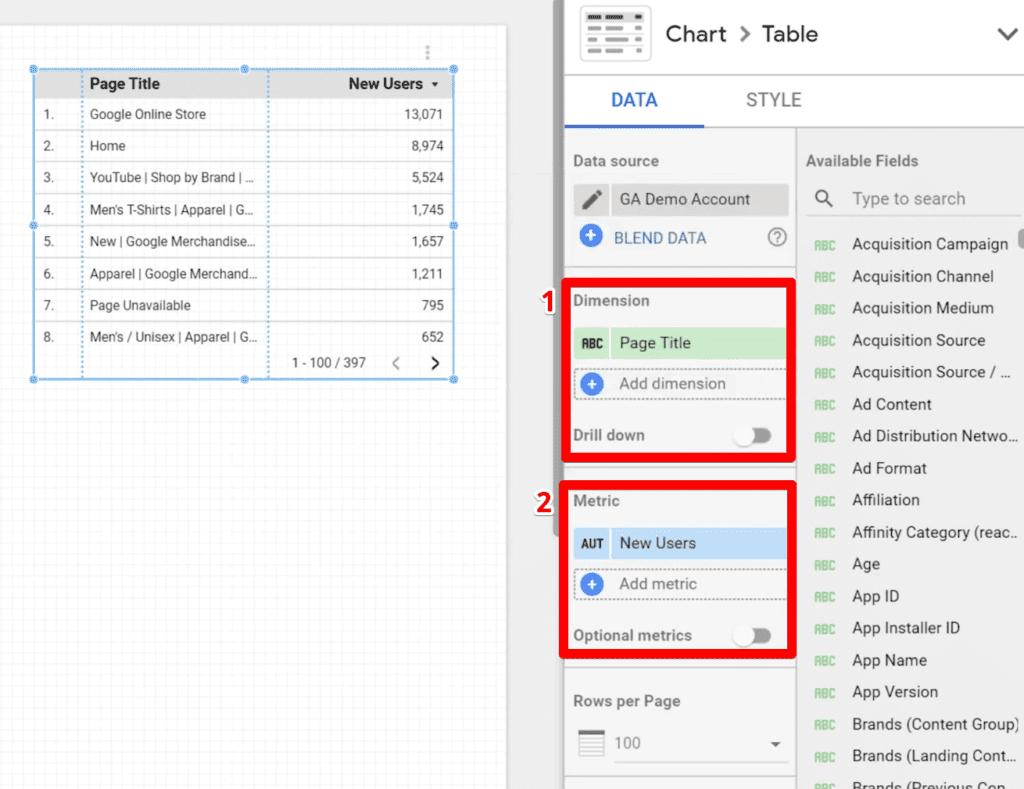Click the ABC icon on the Page Title chip

pos(591,342)
